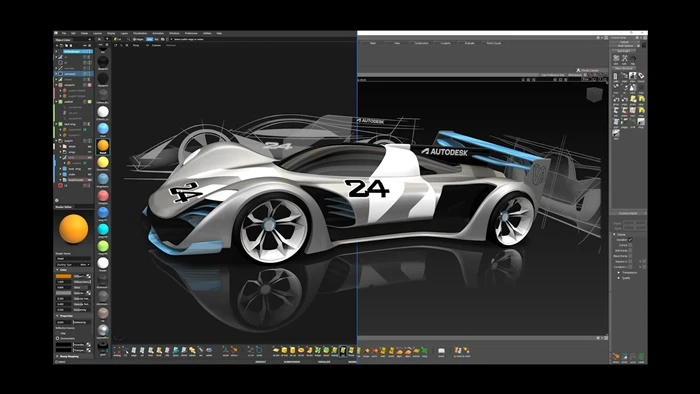The image size is (700, 394).
Task: Click the texture map button beside the Diffuse color
Action: pos(88,276)
